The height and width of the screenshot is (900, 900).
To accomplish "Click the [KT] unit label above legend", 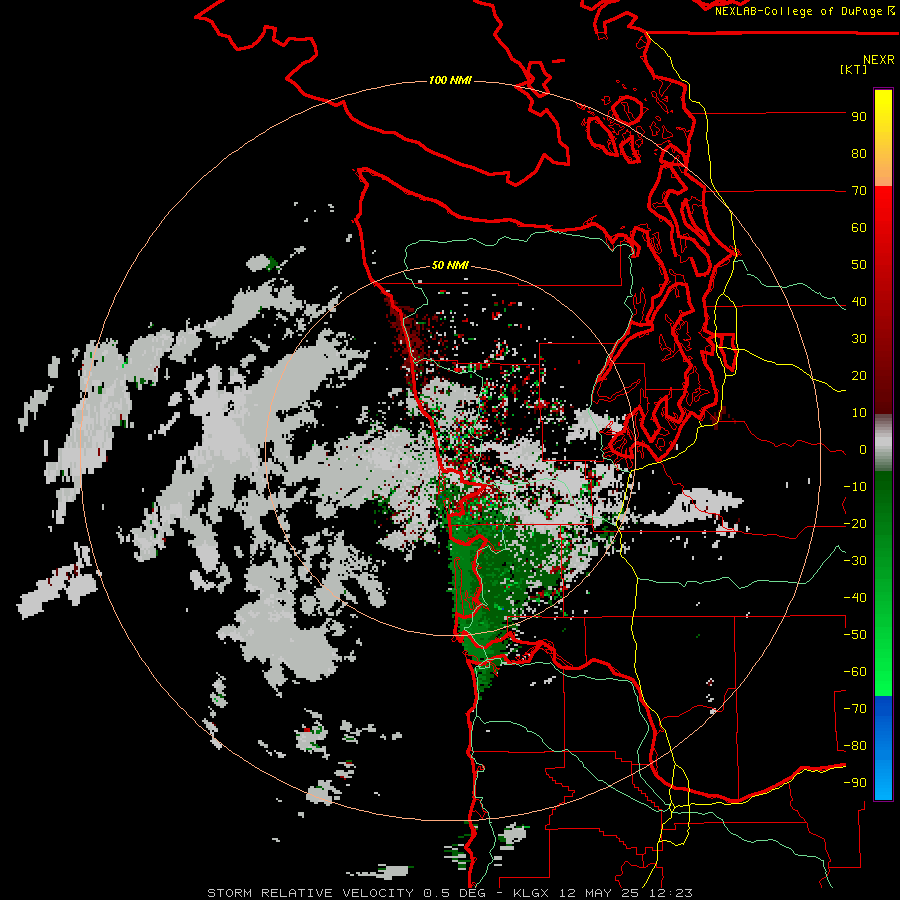I will point(853,69).
